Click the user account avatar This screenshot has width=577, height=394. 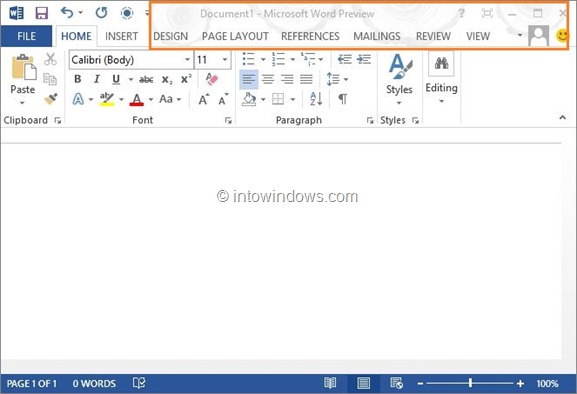point(538,36)
